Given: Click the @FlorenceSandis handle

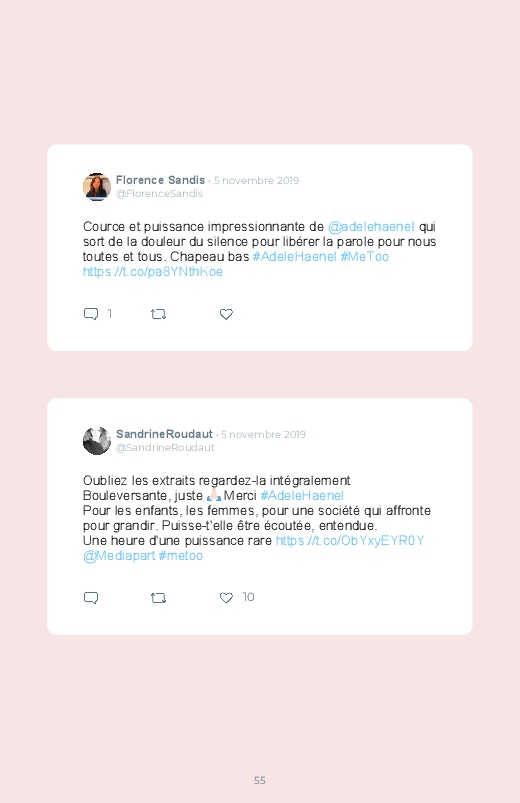Looking at the screenshot, I should 159,194.
